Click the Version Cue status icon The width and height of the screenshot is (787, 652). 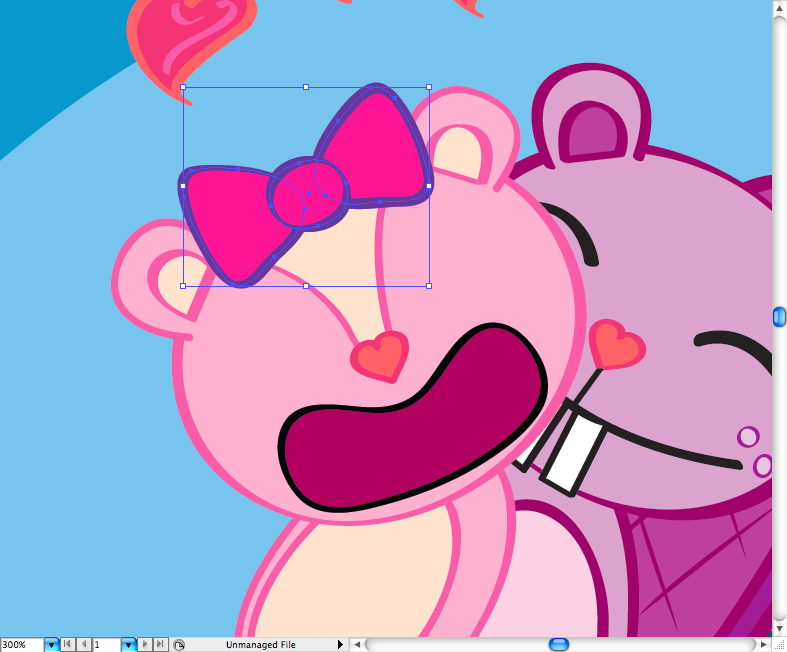click(178, 645)
